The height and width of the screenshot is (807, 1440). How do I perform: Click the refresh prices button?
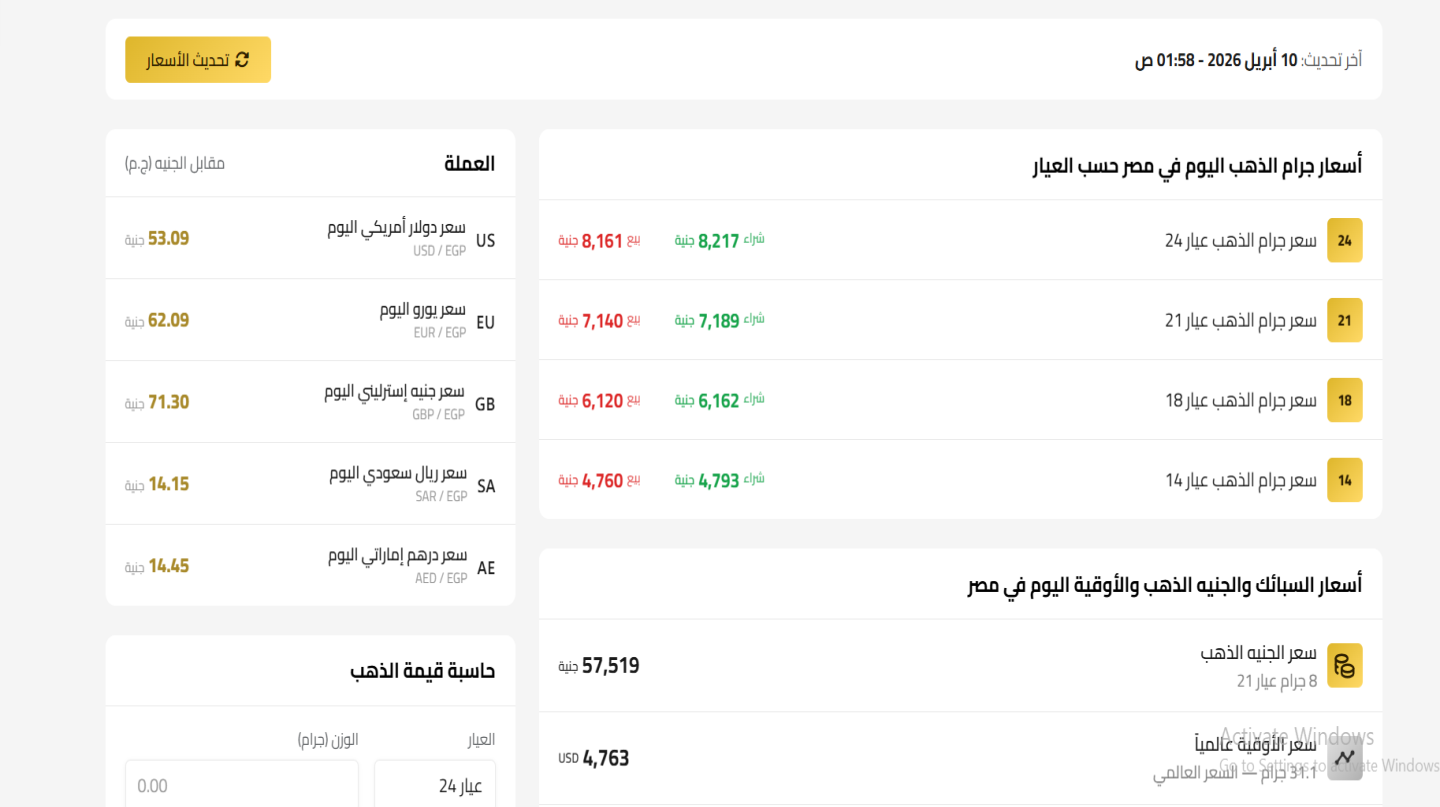[x=198, y=60]
